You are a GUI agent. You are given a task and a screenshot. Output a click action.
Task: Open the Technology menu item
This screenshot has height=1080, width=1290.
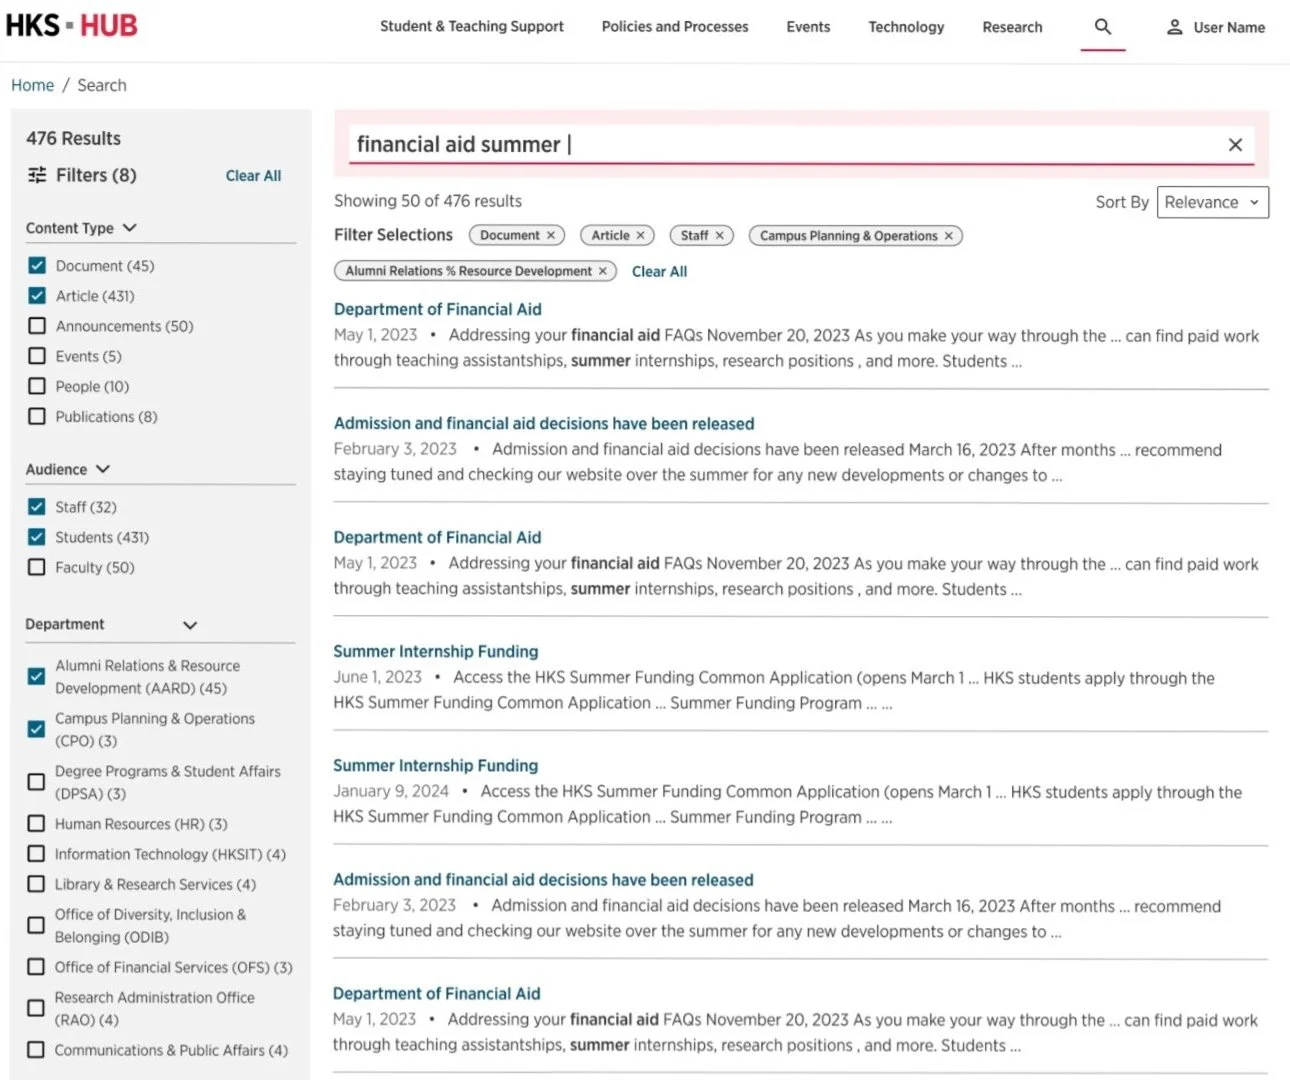pos(906,27)
